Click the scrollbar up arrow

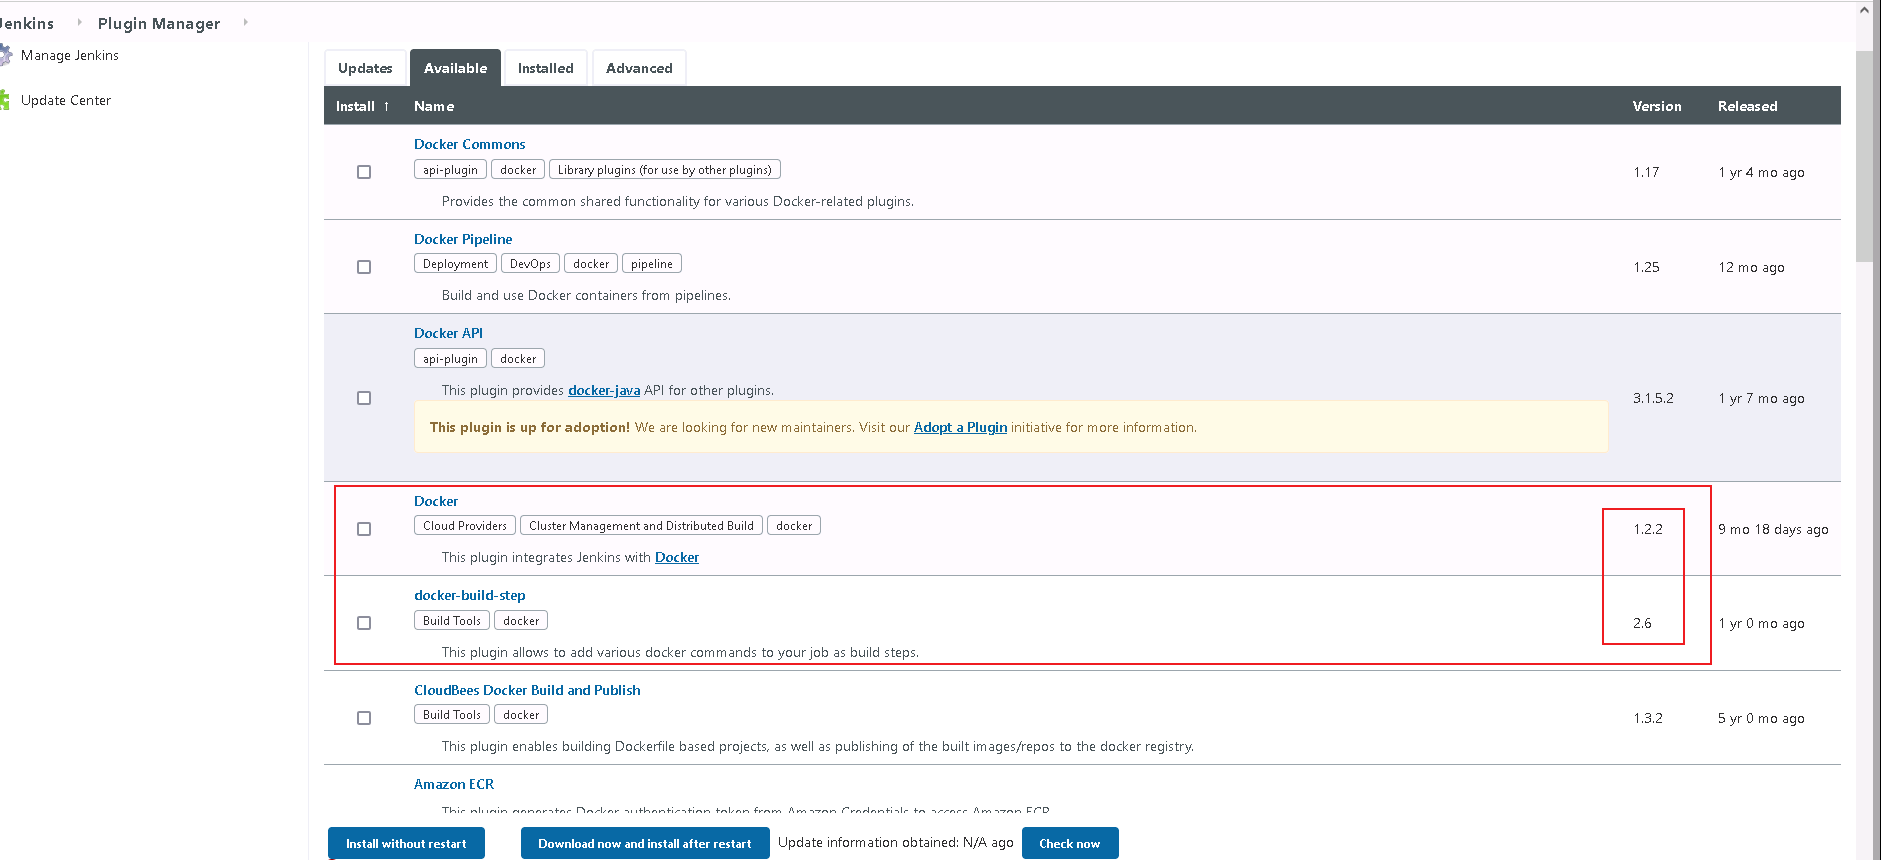[1864, 10]
